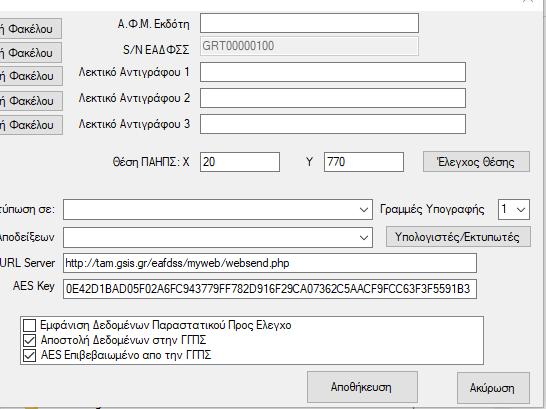Click the Λεκτικό Αντιγράφου 1 field
This screenshot has width=546, height=409.
click(333, 72)
